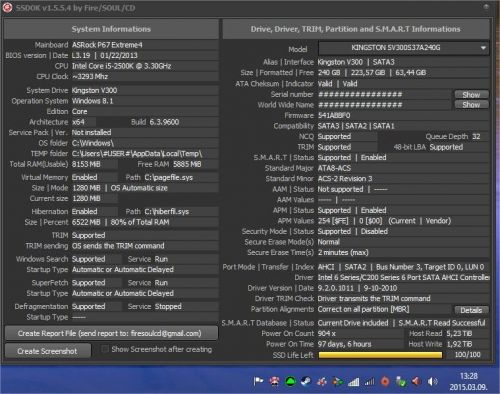Open Safely Remove Hardware tray icon
The height and width of the screenshot is (394, 500).
coord(401,381)
